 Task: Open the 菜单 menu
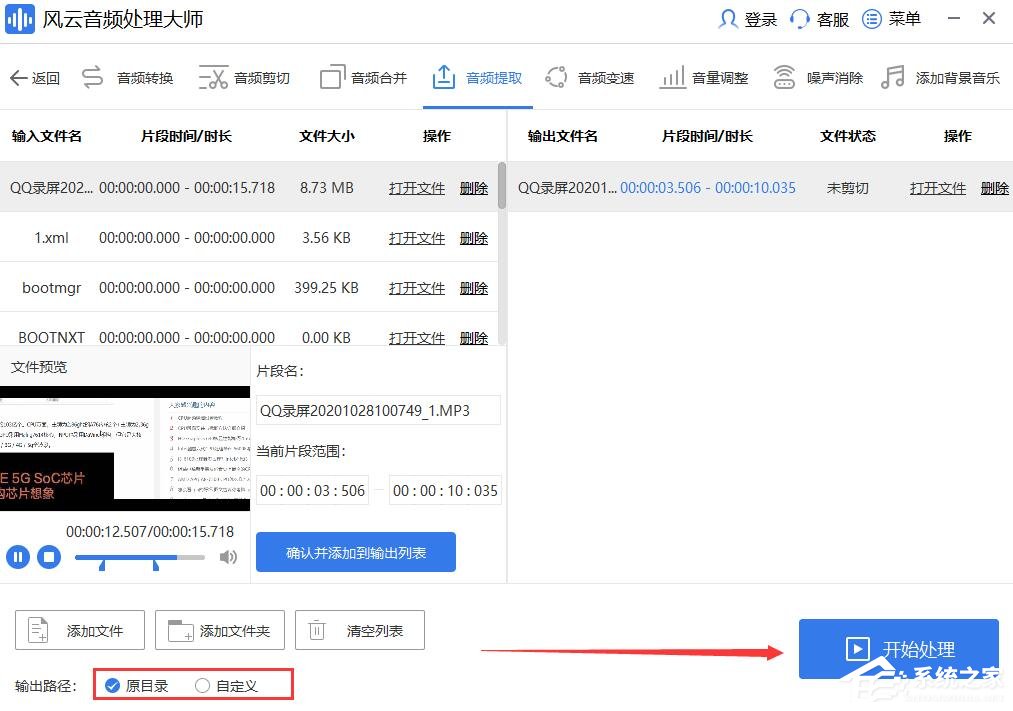click(891, 18)
